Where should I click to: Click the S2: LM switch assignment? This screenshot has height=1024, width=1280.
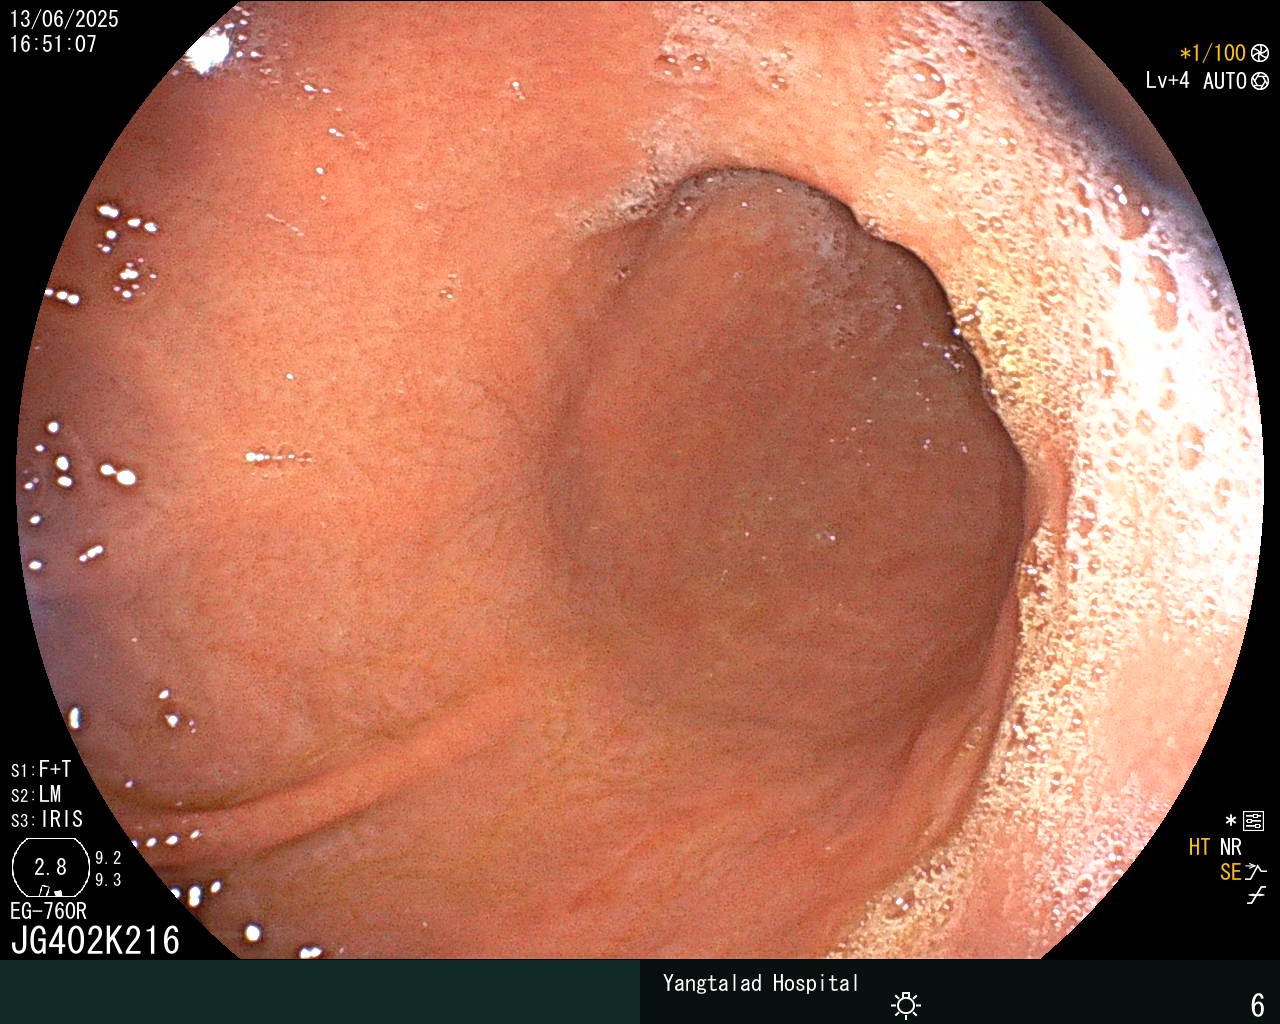click(36, 795)
